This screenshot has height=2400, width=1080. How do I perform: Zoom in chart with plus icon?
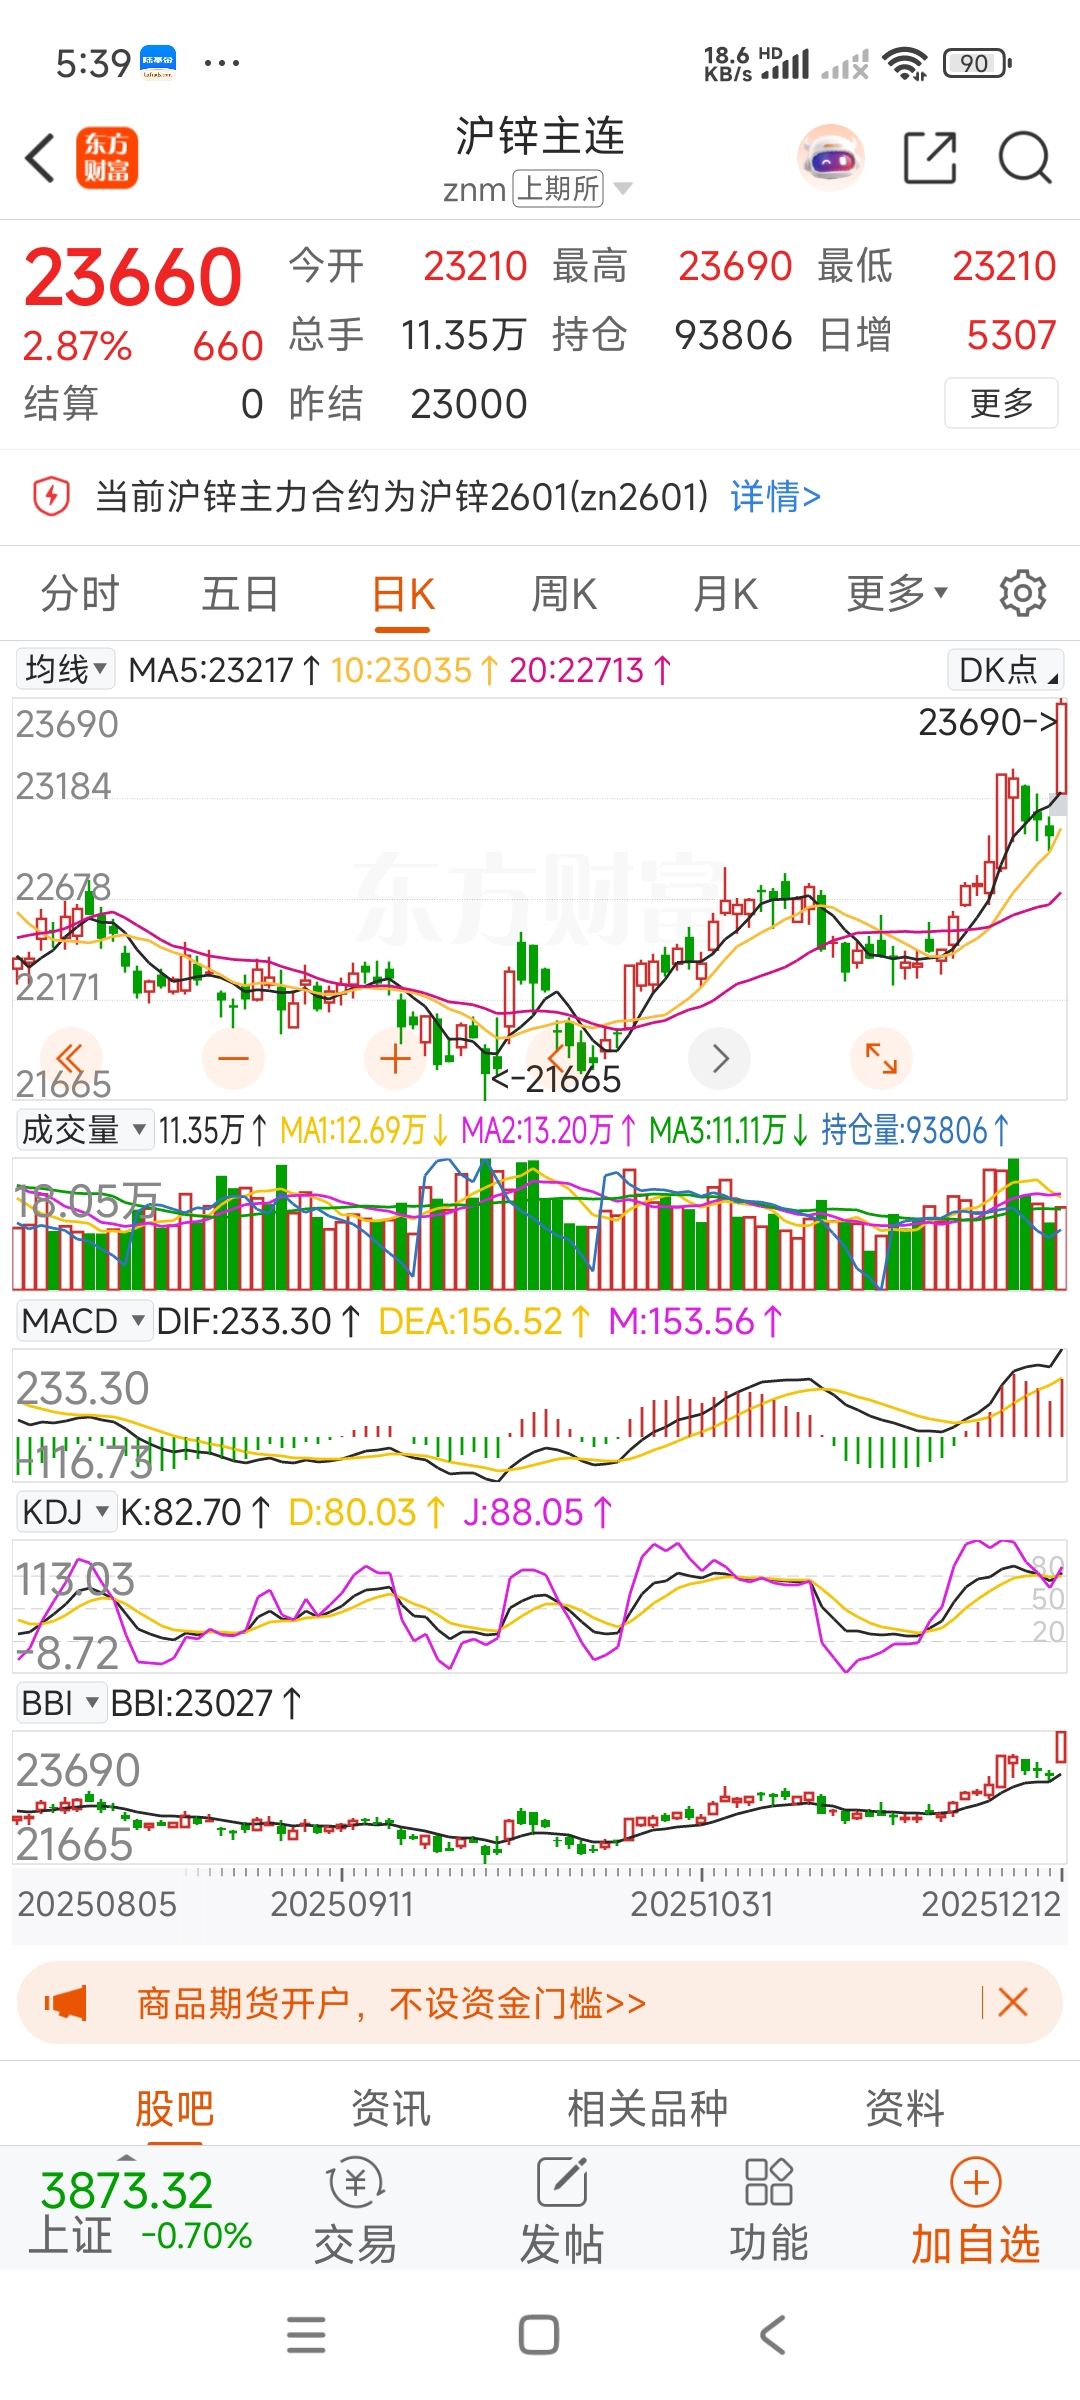point(395,1058)
